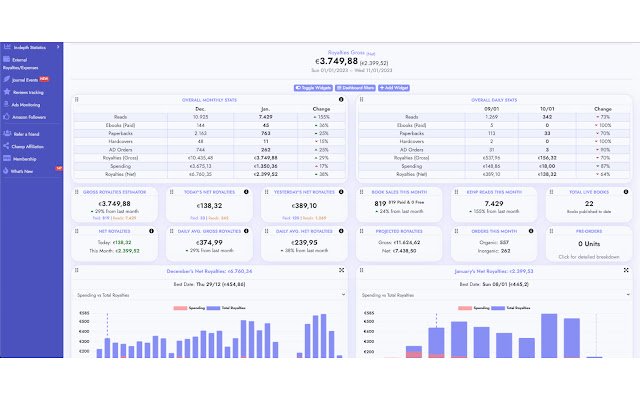Open Reviews tracking star icon
This screenshot has width=640, height=400.
(x=7, y=92)
